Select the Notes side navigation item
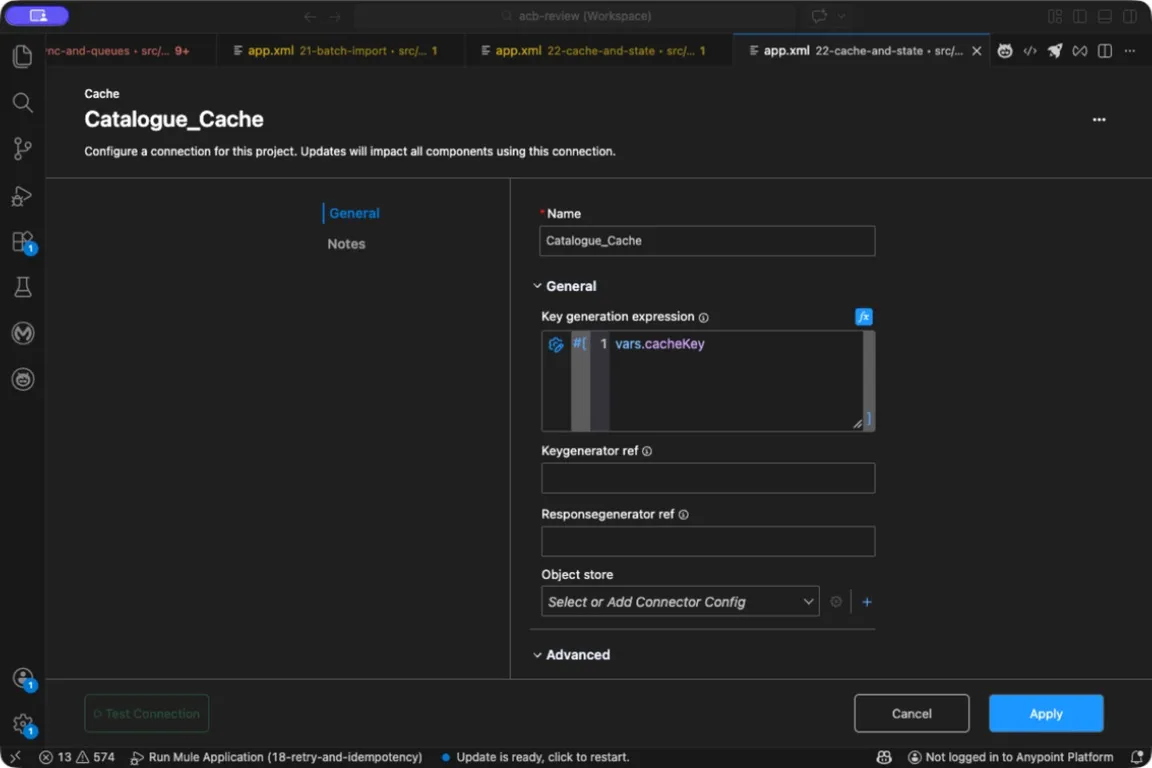This screenshot has height=768, width=1152. 346,244
